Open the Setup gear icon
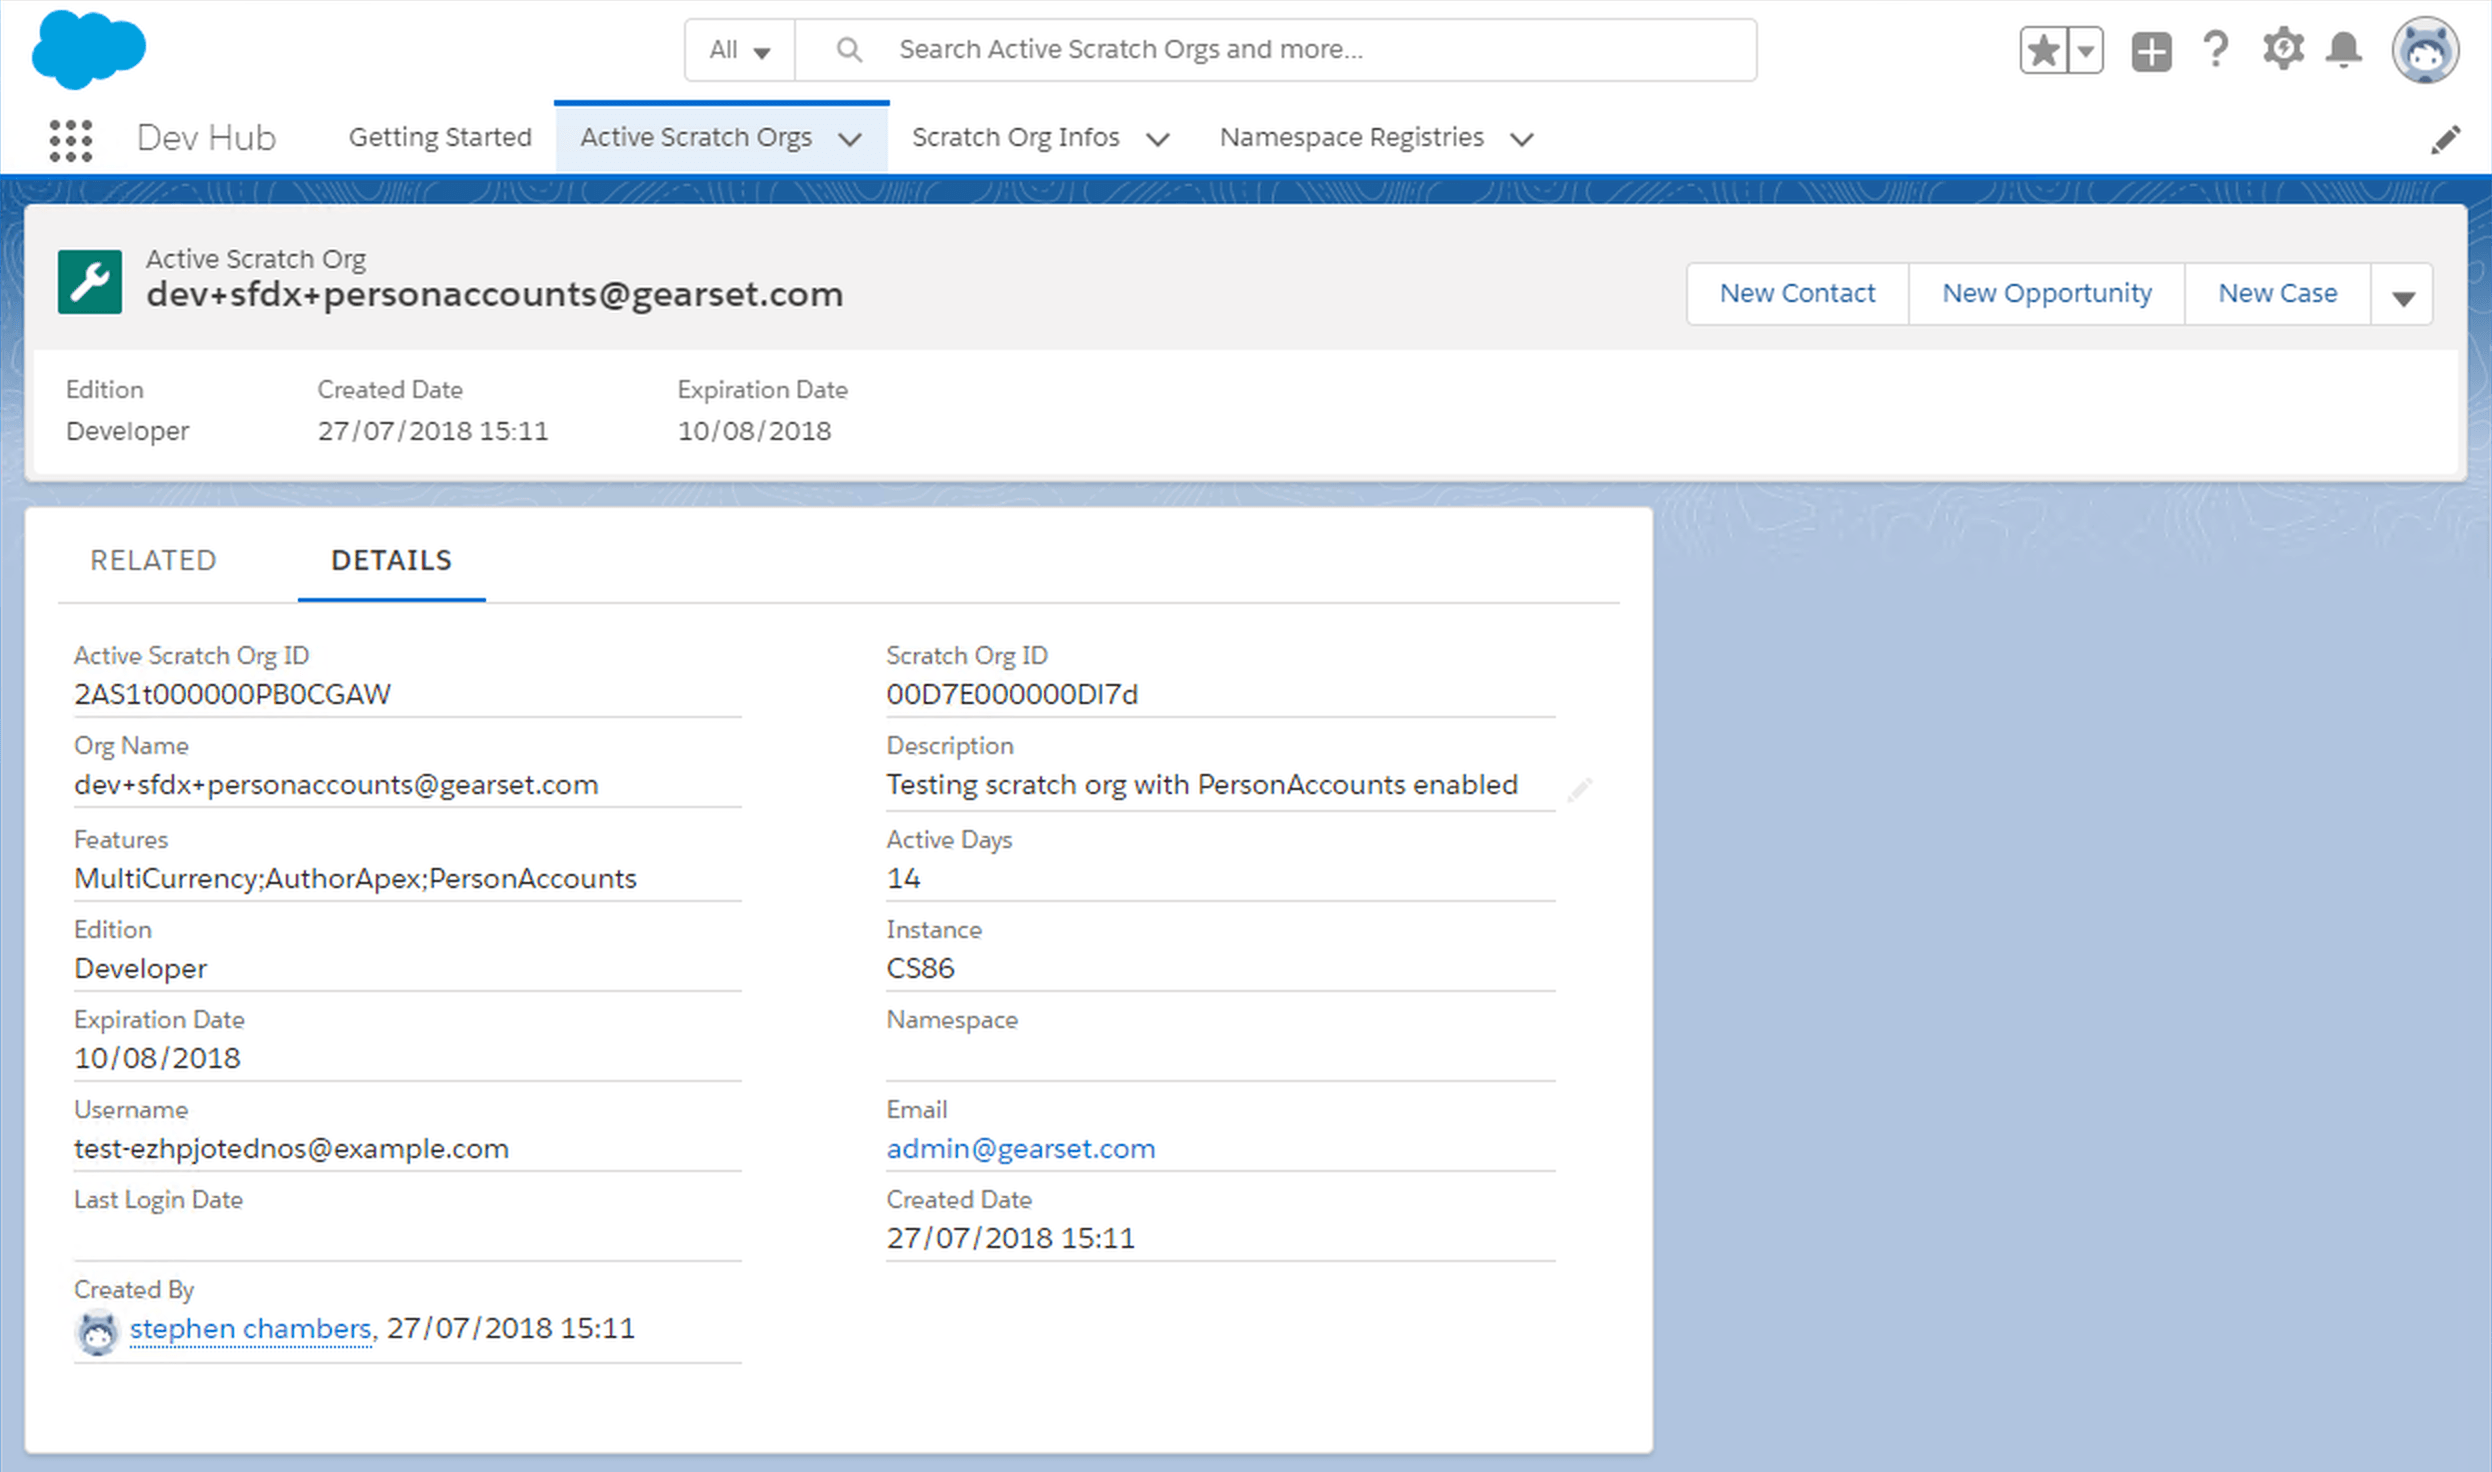Image resolution: width=2492 pixels, height=1472 pixels. click(2283, 49)
